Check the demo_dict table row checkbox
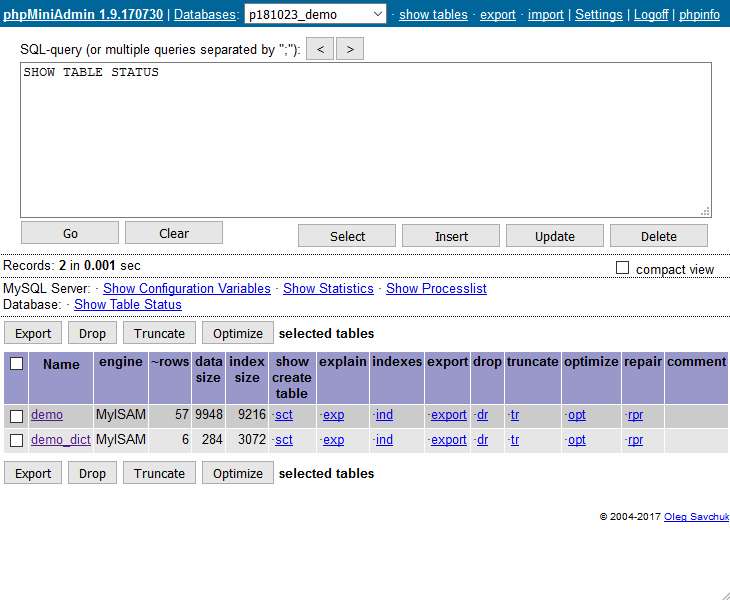Screen dimensions: 730x600 tap(16, 440)
